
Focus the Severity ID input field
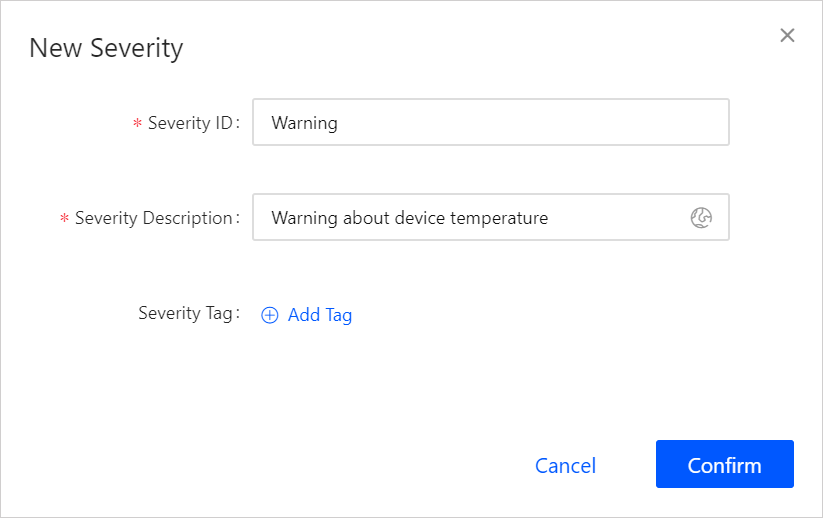click(490, 123)
